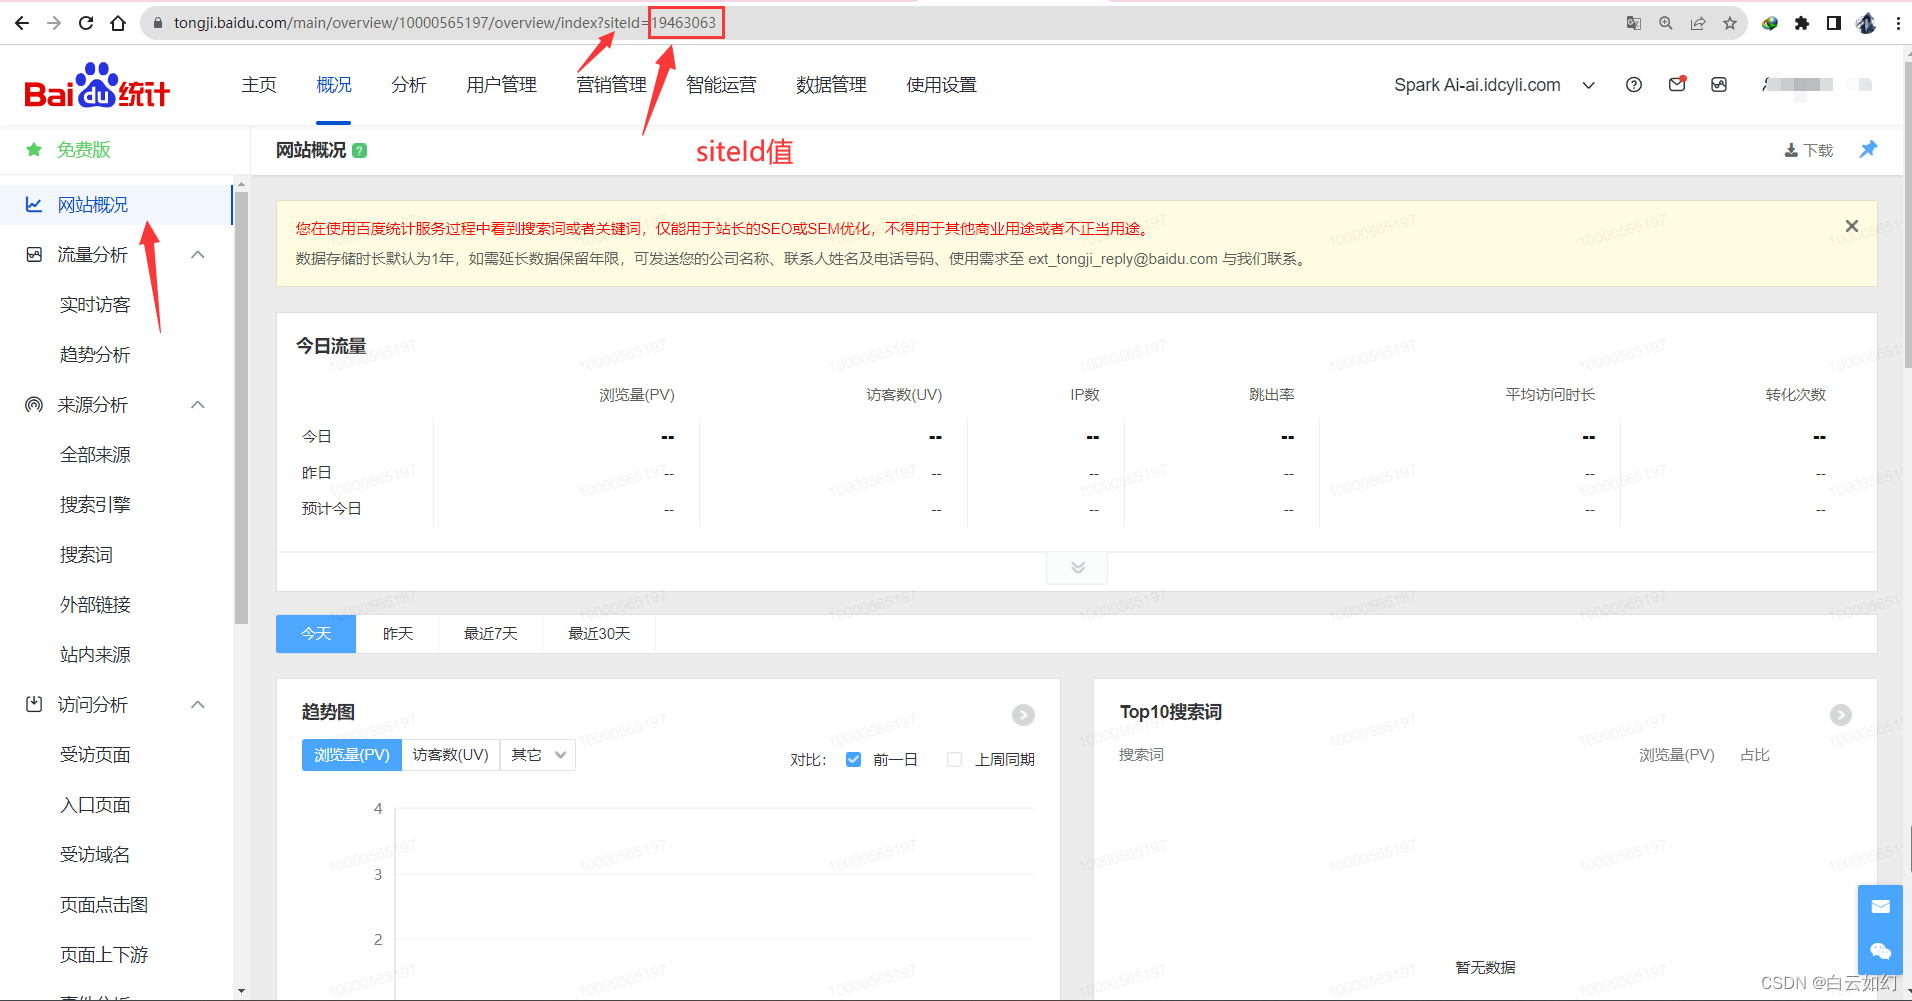
Task: Click the 下载 download icon
Action: [x=1809, y=150]
